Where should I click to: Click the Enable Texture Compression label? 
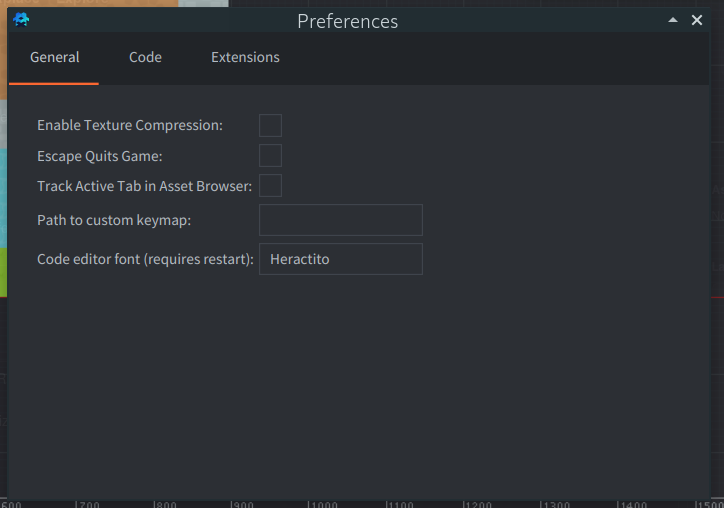click(x=130, y=125)
